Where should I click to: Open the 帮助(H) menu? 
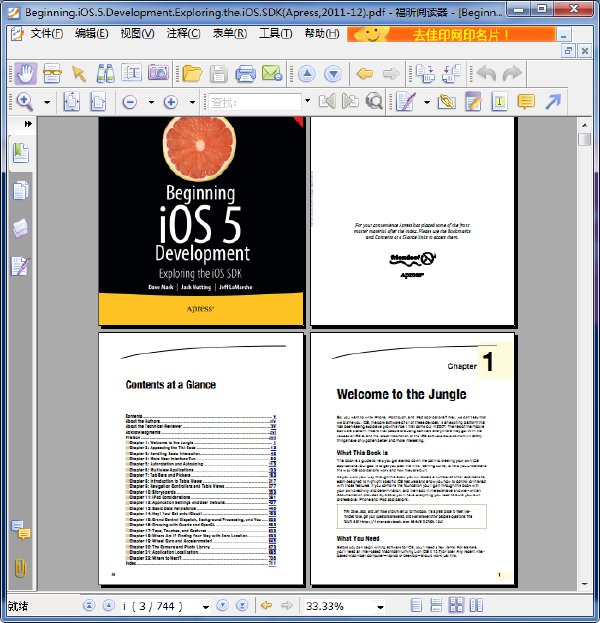tap(322, 34)
